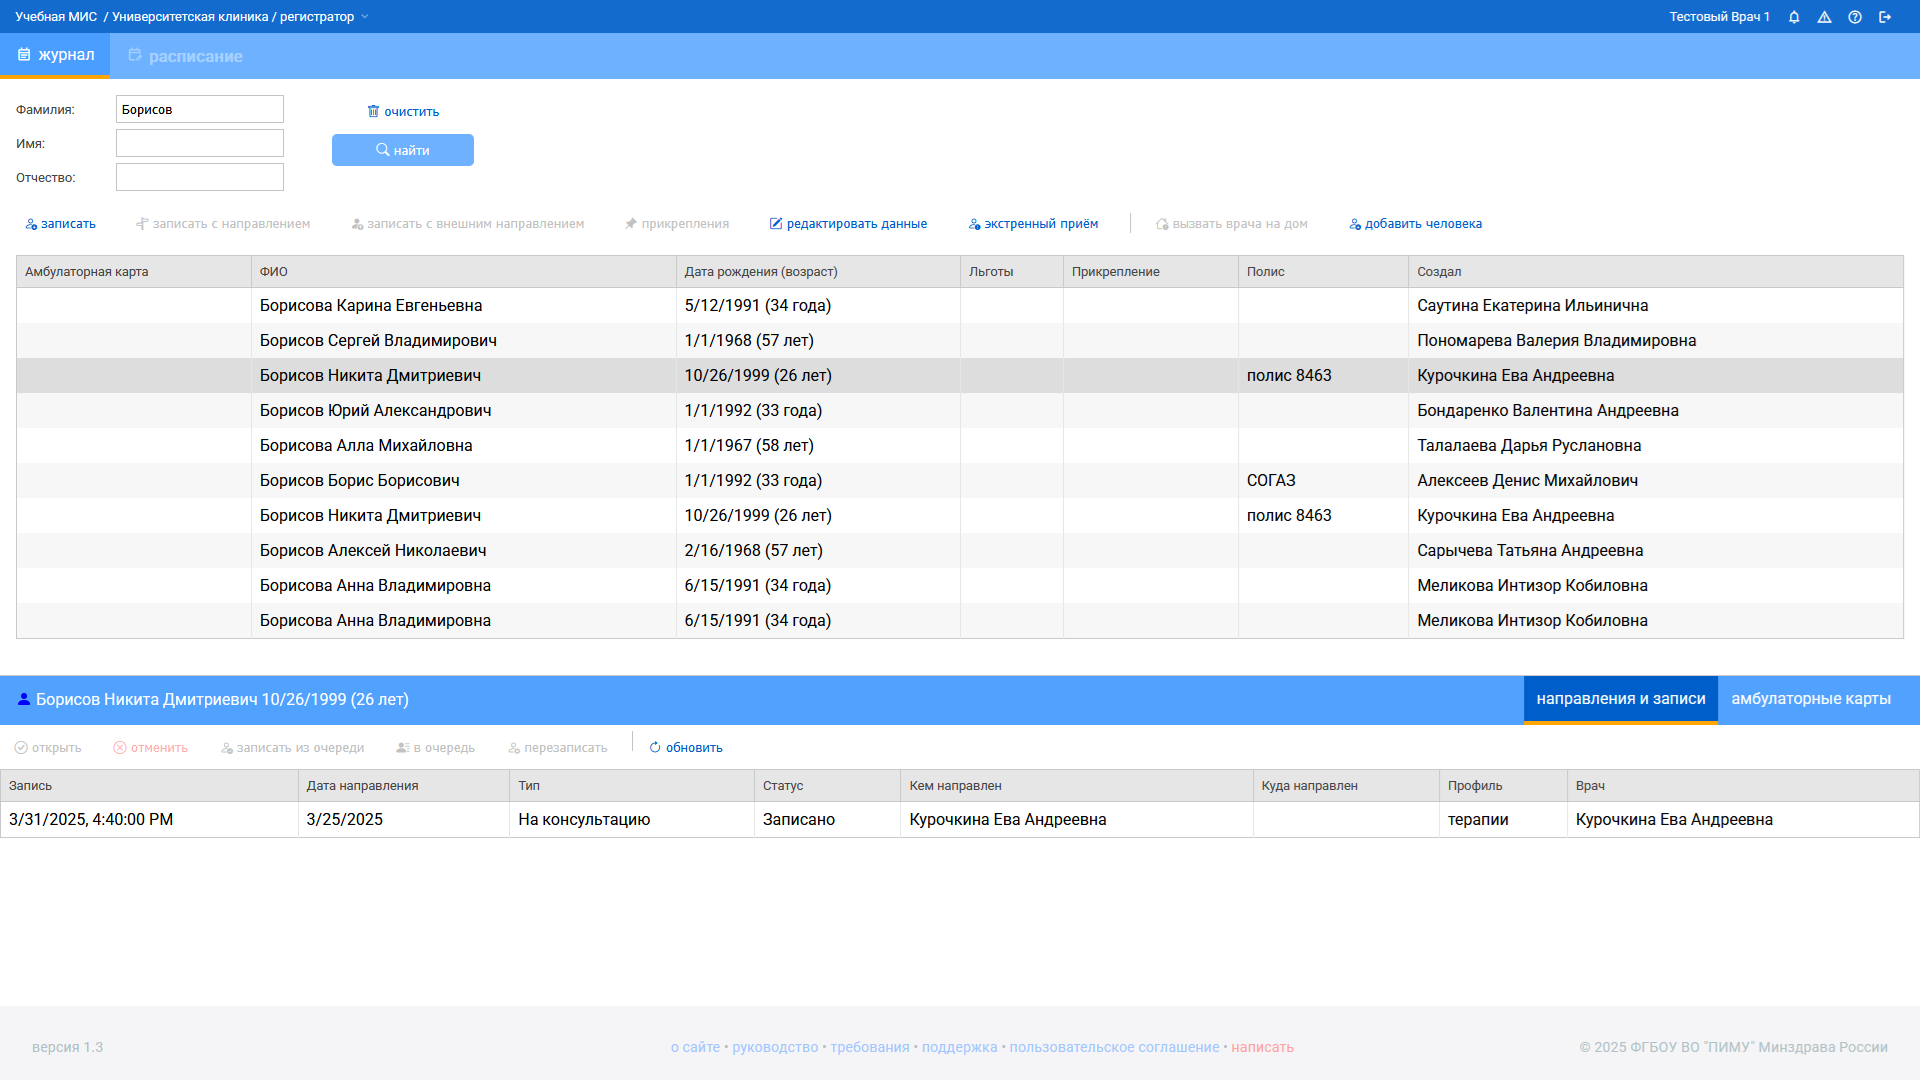Image resolution: width=1920 pixels, height=1080 pixels.
Task: Click 'написать' footer link
Action: (1262, 1047)
